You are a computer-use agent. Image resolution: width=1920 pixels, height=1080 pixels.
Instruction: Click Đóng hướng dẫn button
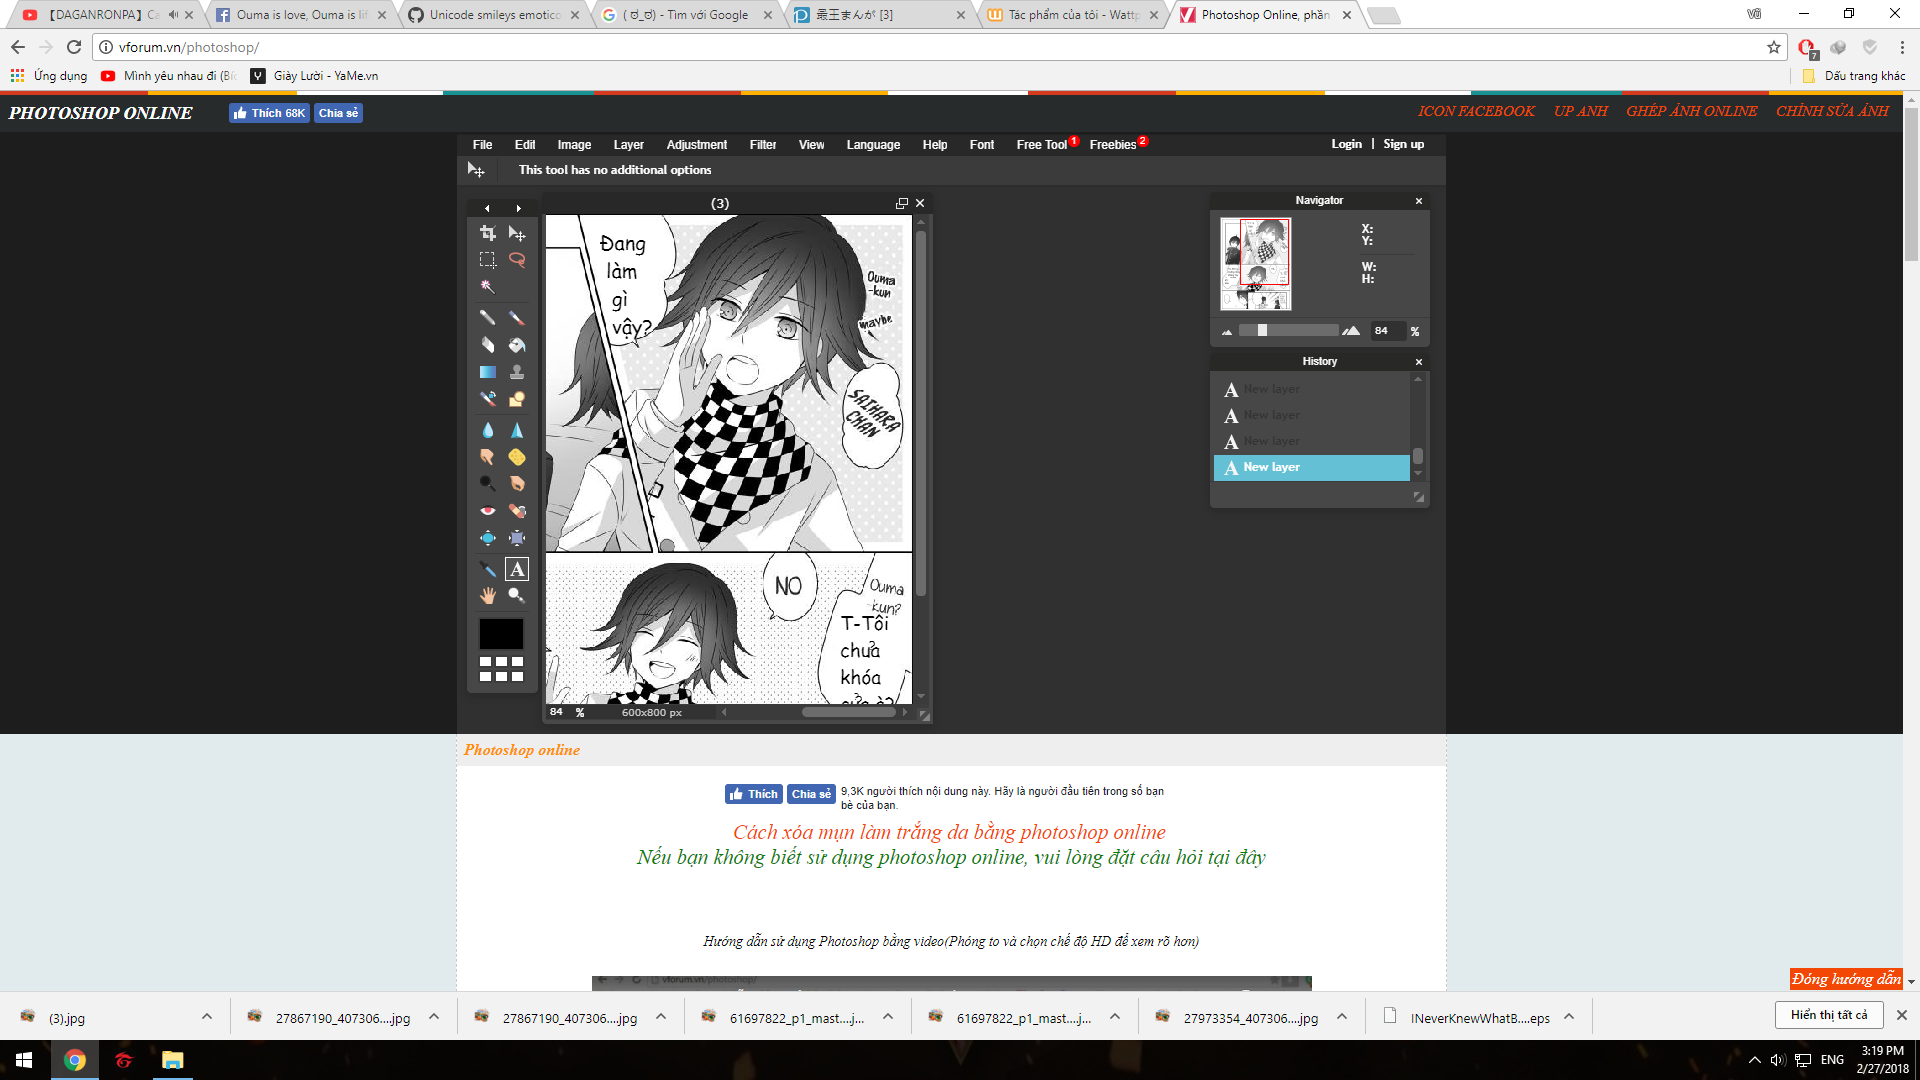click(1846, 979)
